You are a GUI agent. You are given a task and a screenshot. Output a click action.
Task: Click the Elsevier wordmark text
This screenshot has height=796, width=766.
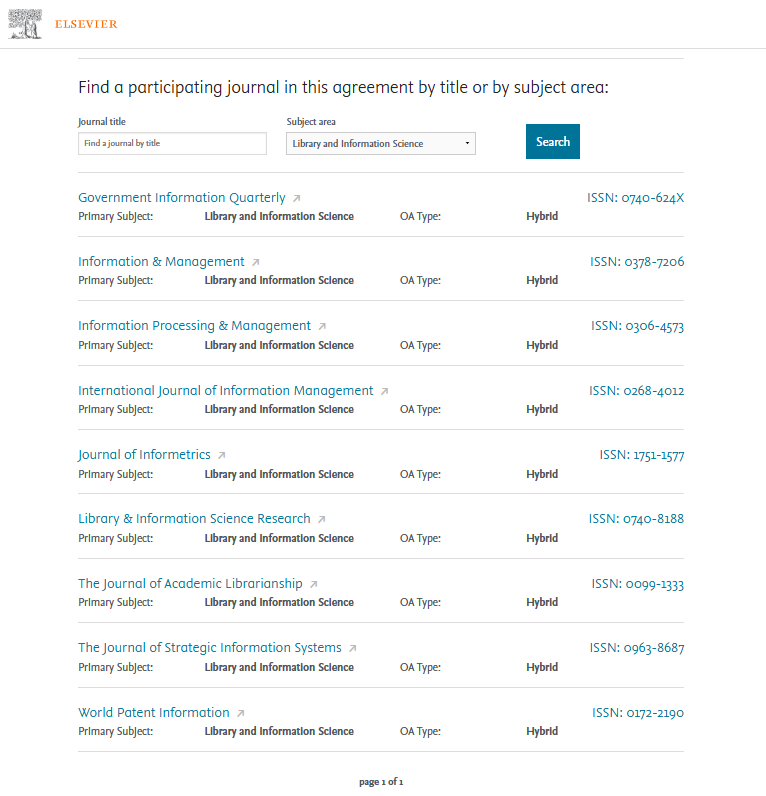click(x=86, y=24)
